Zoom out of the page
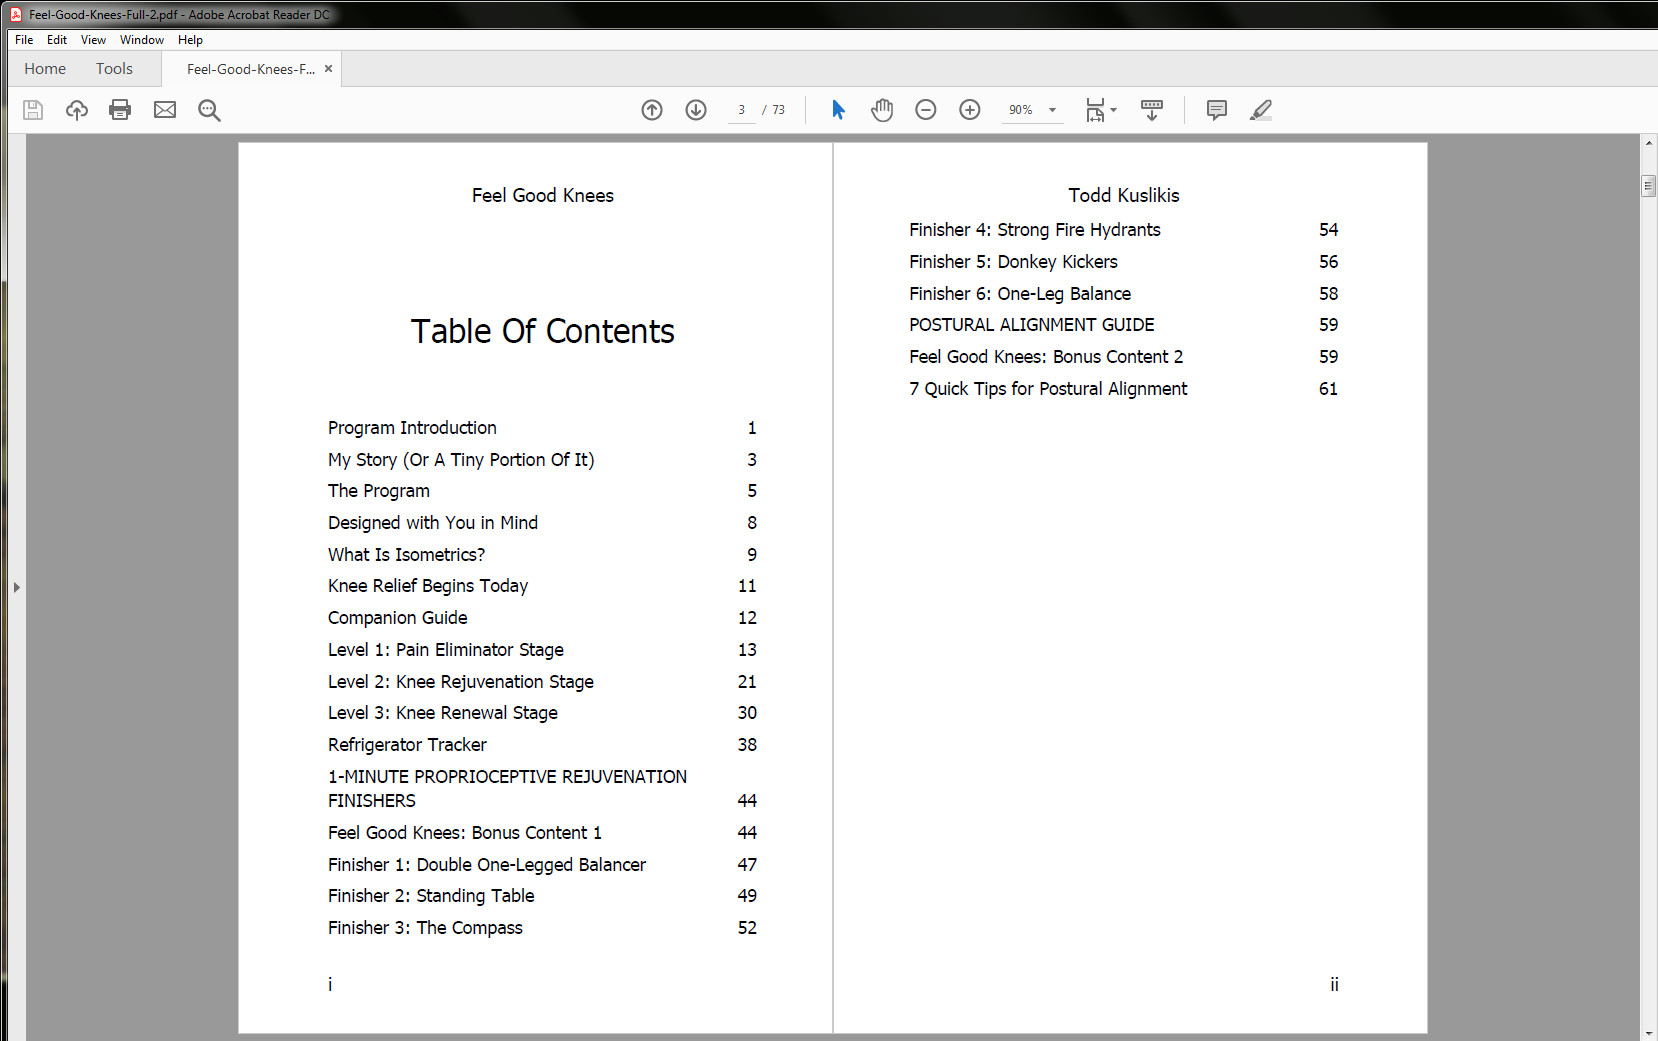This screenshot has width=1658, height=1041. [x=925, y=110]
